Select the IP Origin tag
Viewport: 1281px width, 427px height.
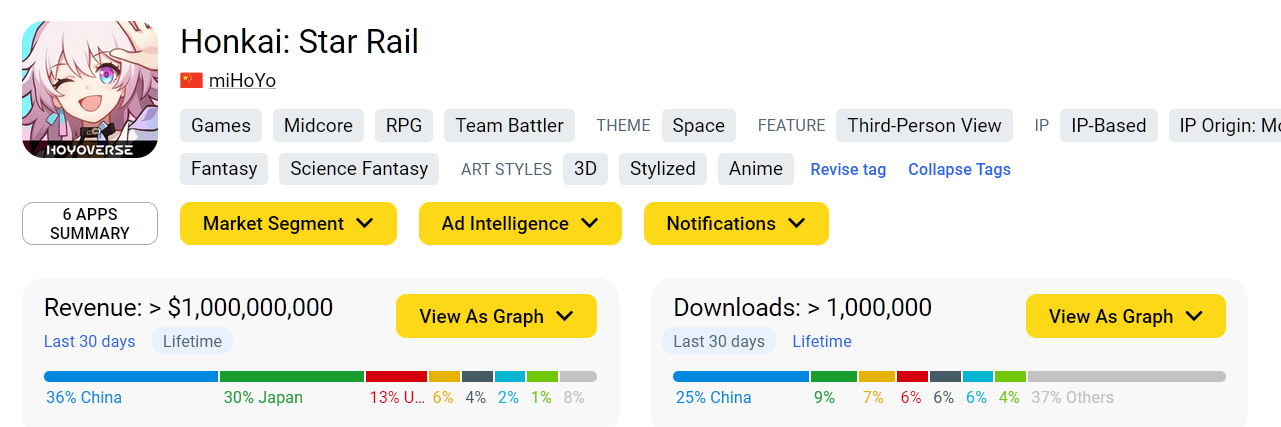point(1225,125)
